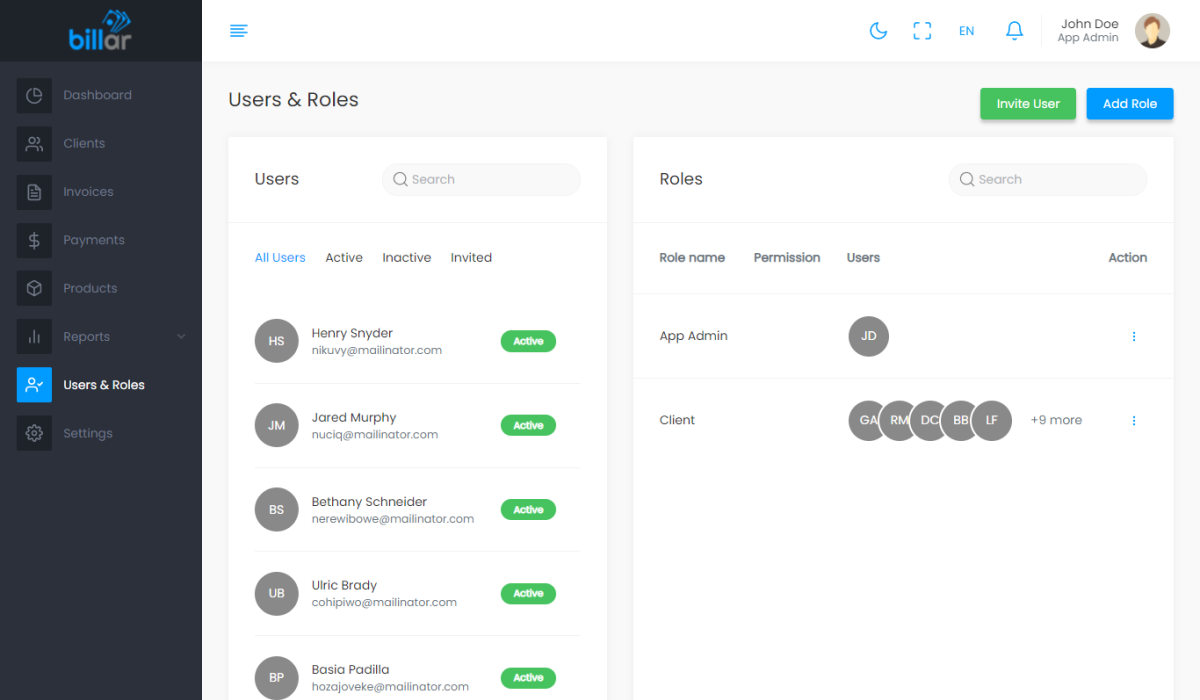Show the +9 more client users
The height and width of the screenshot is (700, 1200).
click(x=1056, y=420)
